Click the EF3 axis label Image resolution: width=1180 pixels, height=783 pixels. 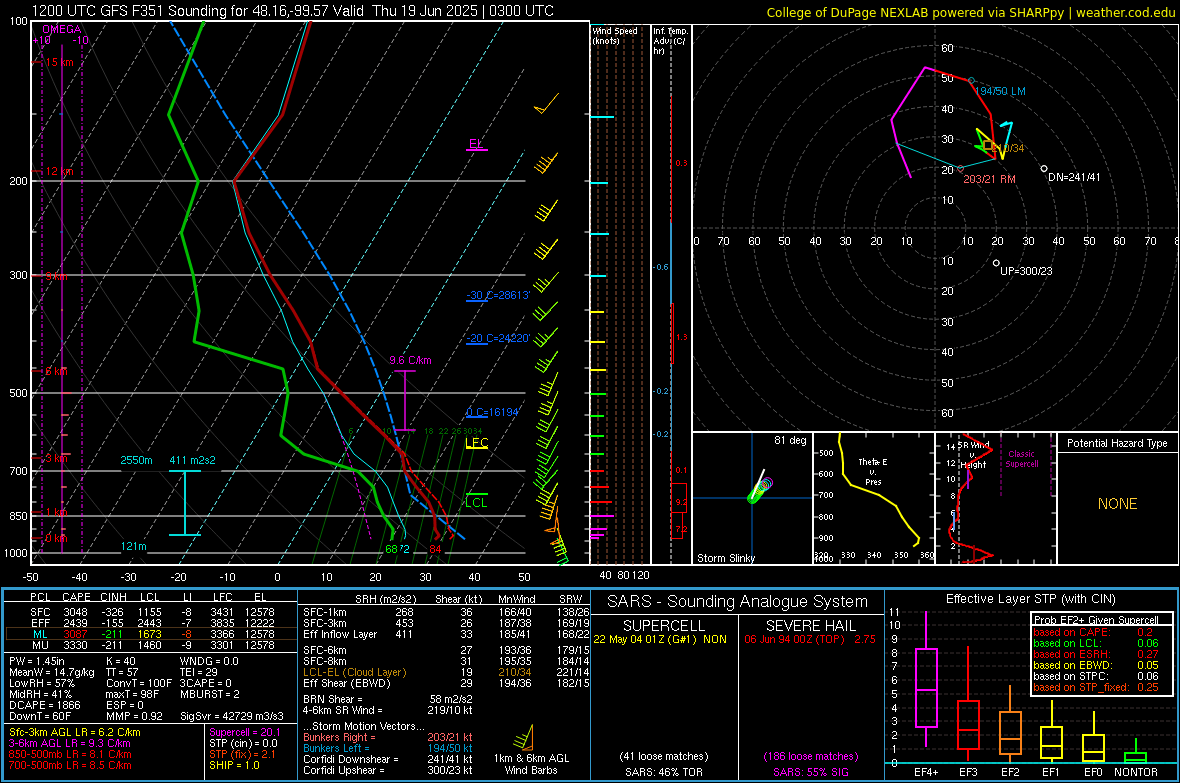[968, 772]
